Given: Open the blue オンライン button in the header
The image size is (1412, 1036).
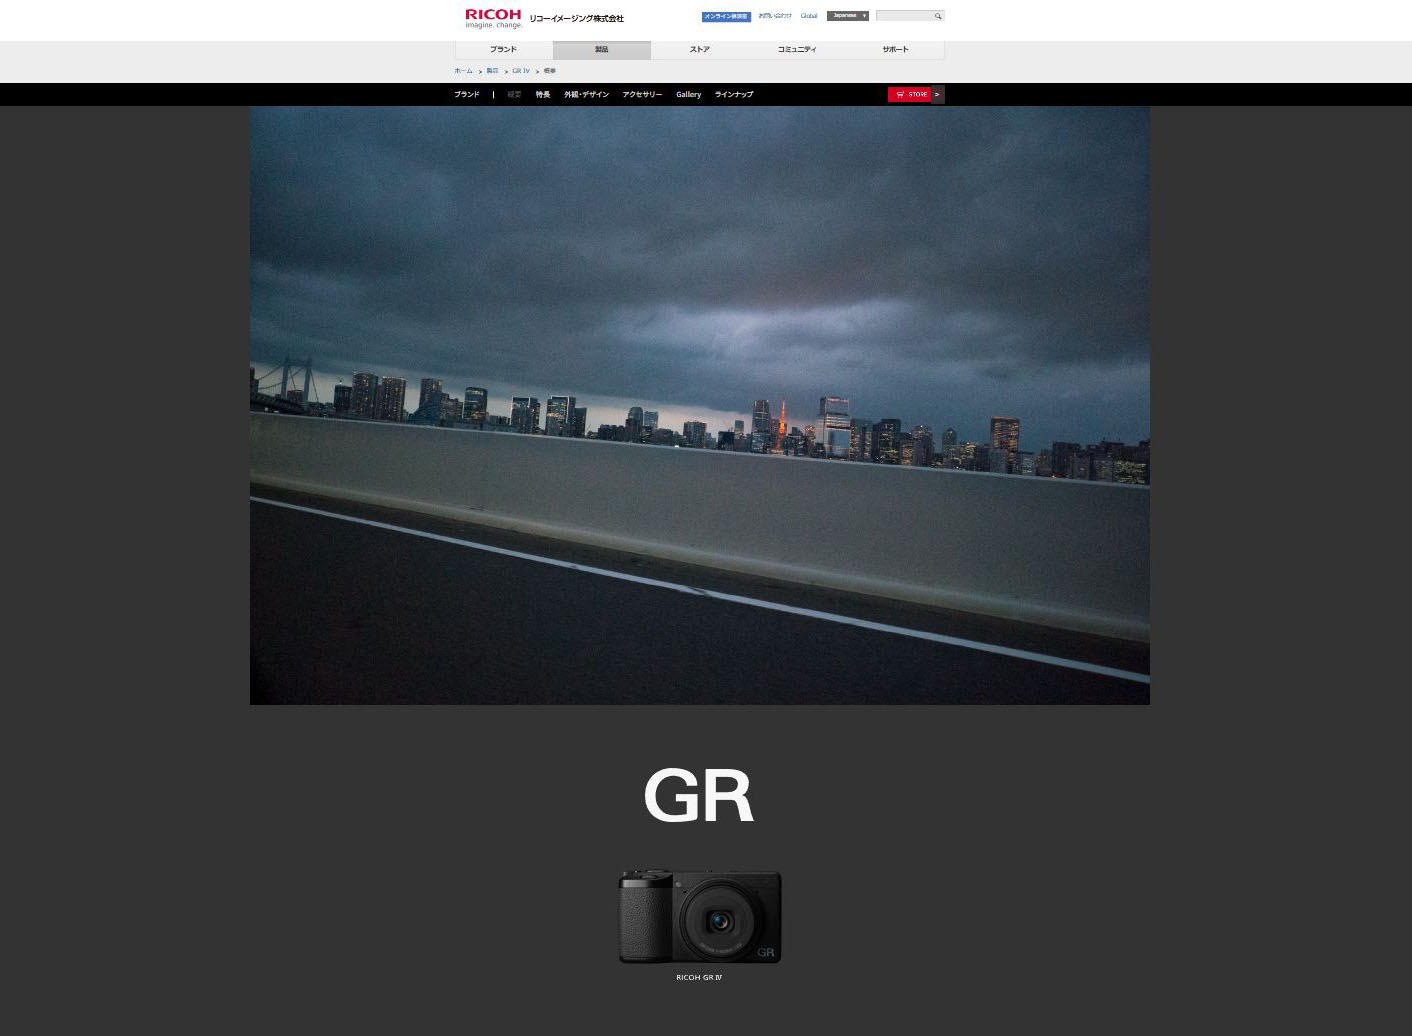Looking at the screenshot, I should [x=726, y=16].
